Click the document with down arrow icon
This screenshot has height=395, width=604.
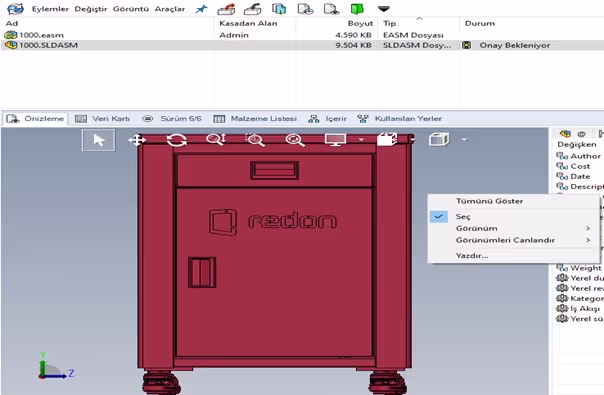coord(332,8)
